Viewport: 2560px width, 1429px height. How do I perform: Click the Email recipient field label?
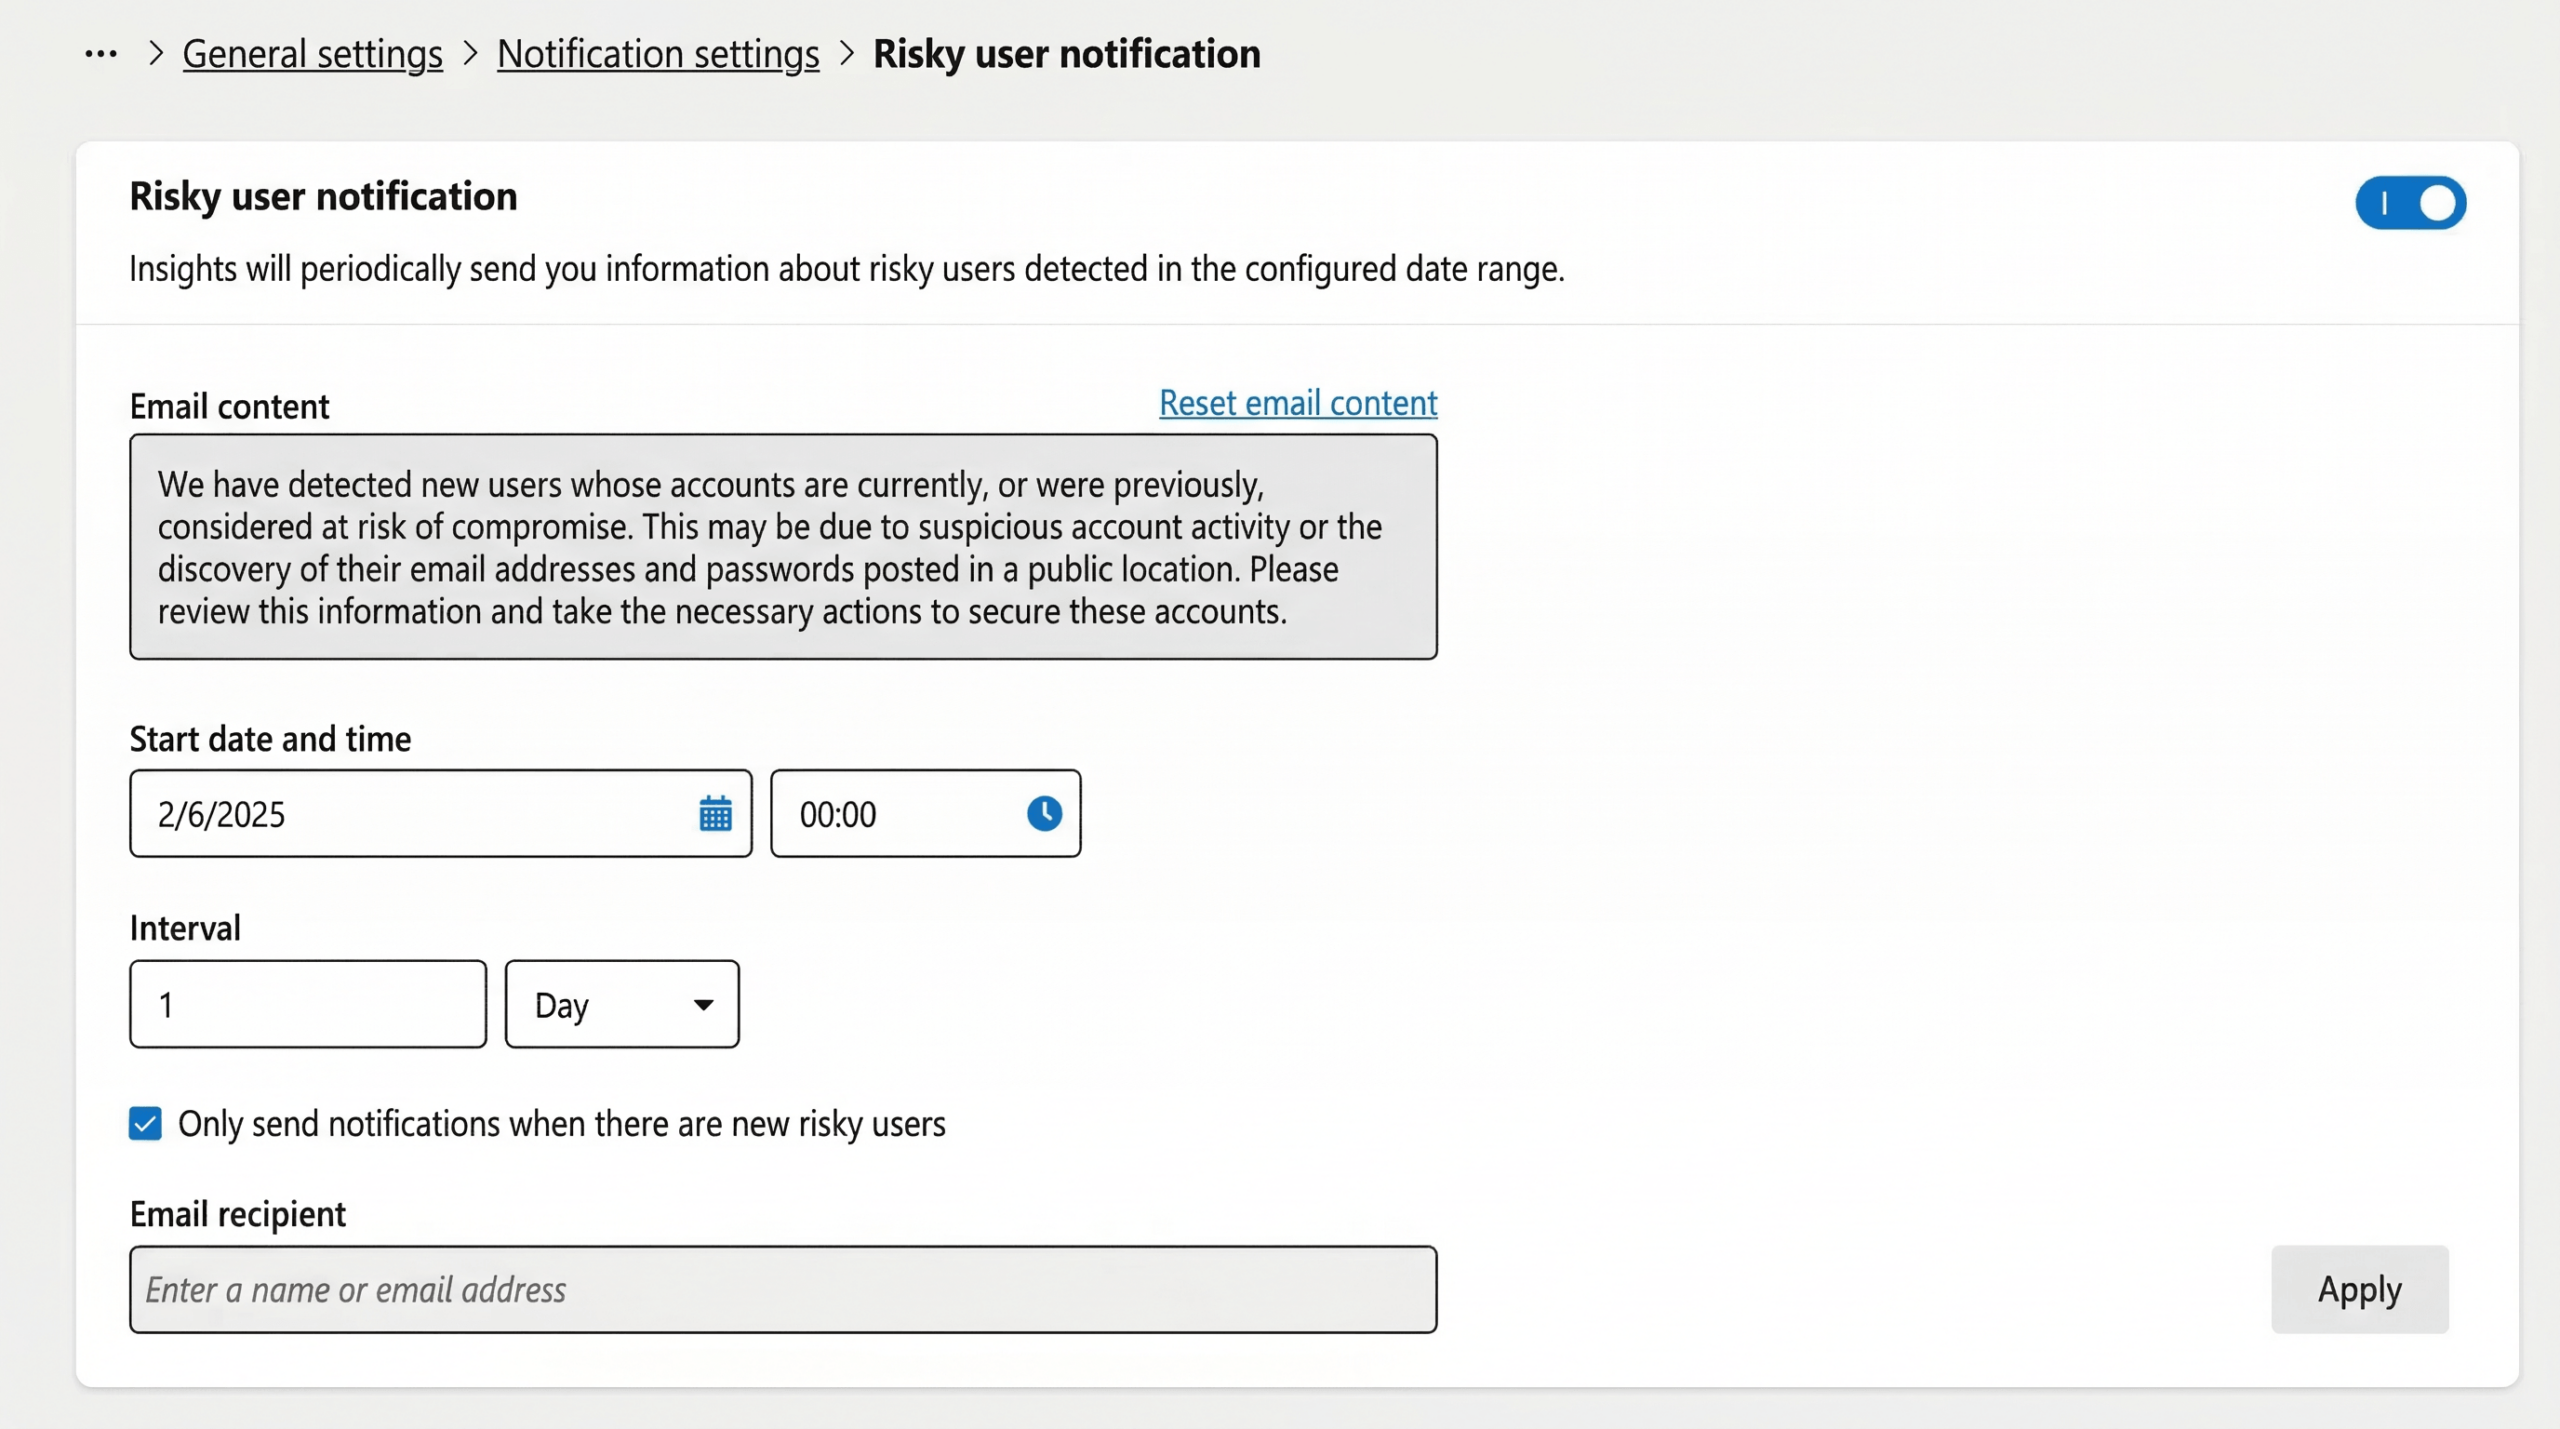pos(238,1214)
